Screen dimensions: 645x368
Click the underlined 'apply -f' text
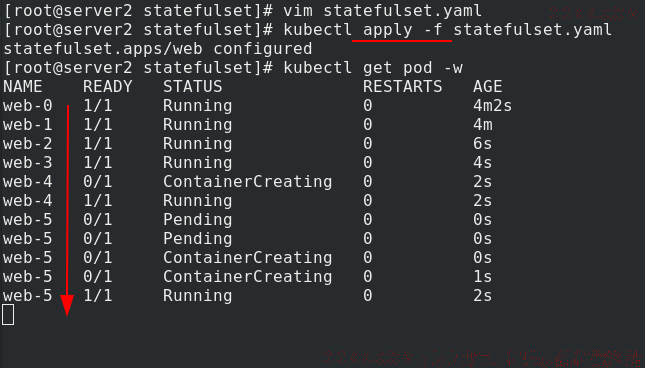[x=402, y=30]
